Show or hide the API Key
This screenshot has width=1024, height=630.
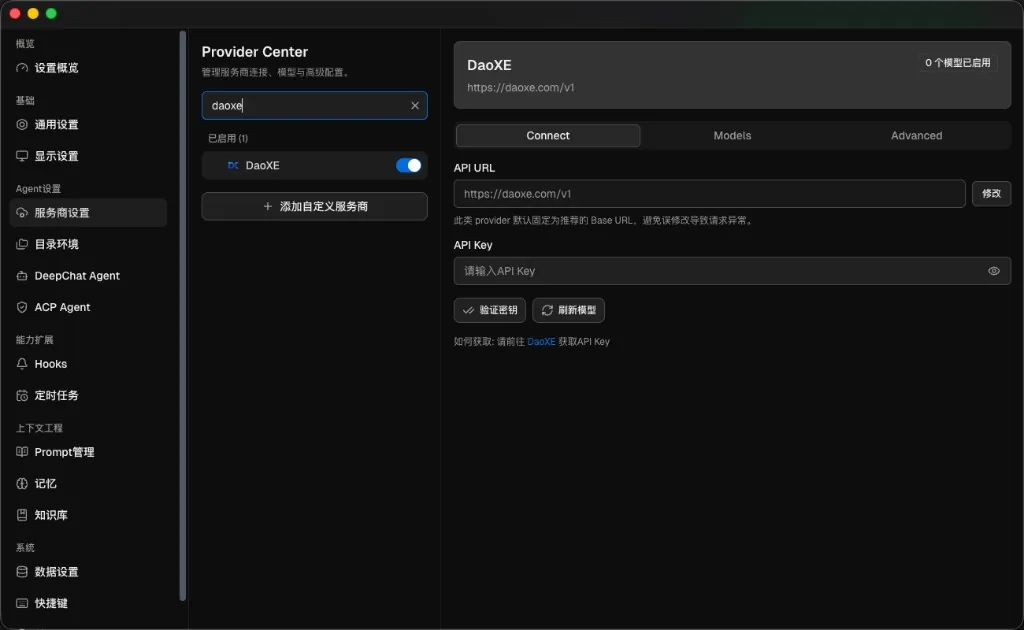pos(993,271)
